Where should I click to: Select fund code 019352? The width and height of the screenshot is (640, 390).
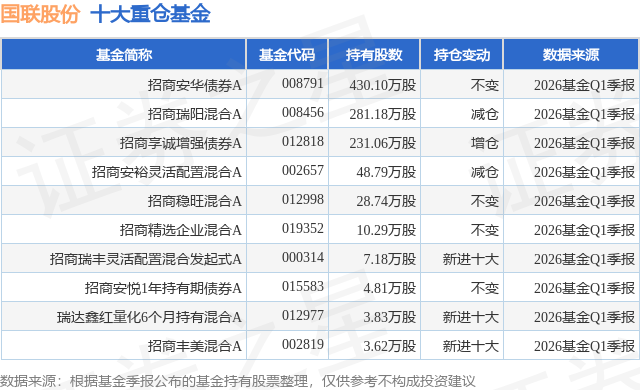coord(303,228)
